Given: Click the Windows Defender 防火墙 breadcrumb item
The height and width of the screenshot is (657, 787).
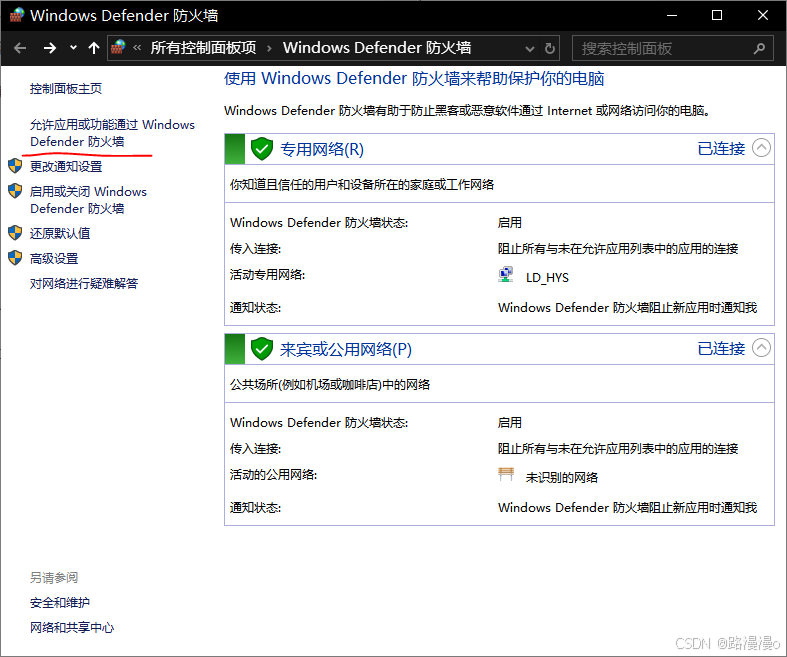Looking at the screenshot, I should [x=377, y=48].
